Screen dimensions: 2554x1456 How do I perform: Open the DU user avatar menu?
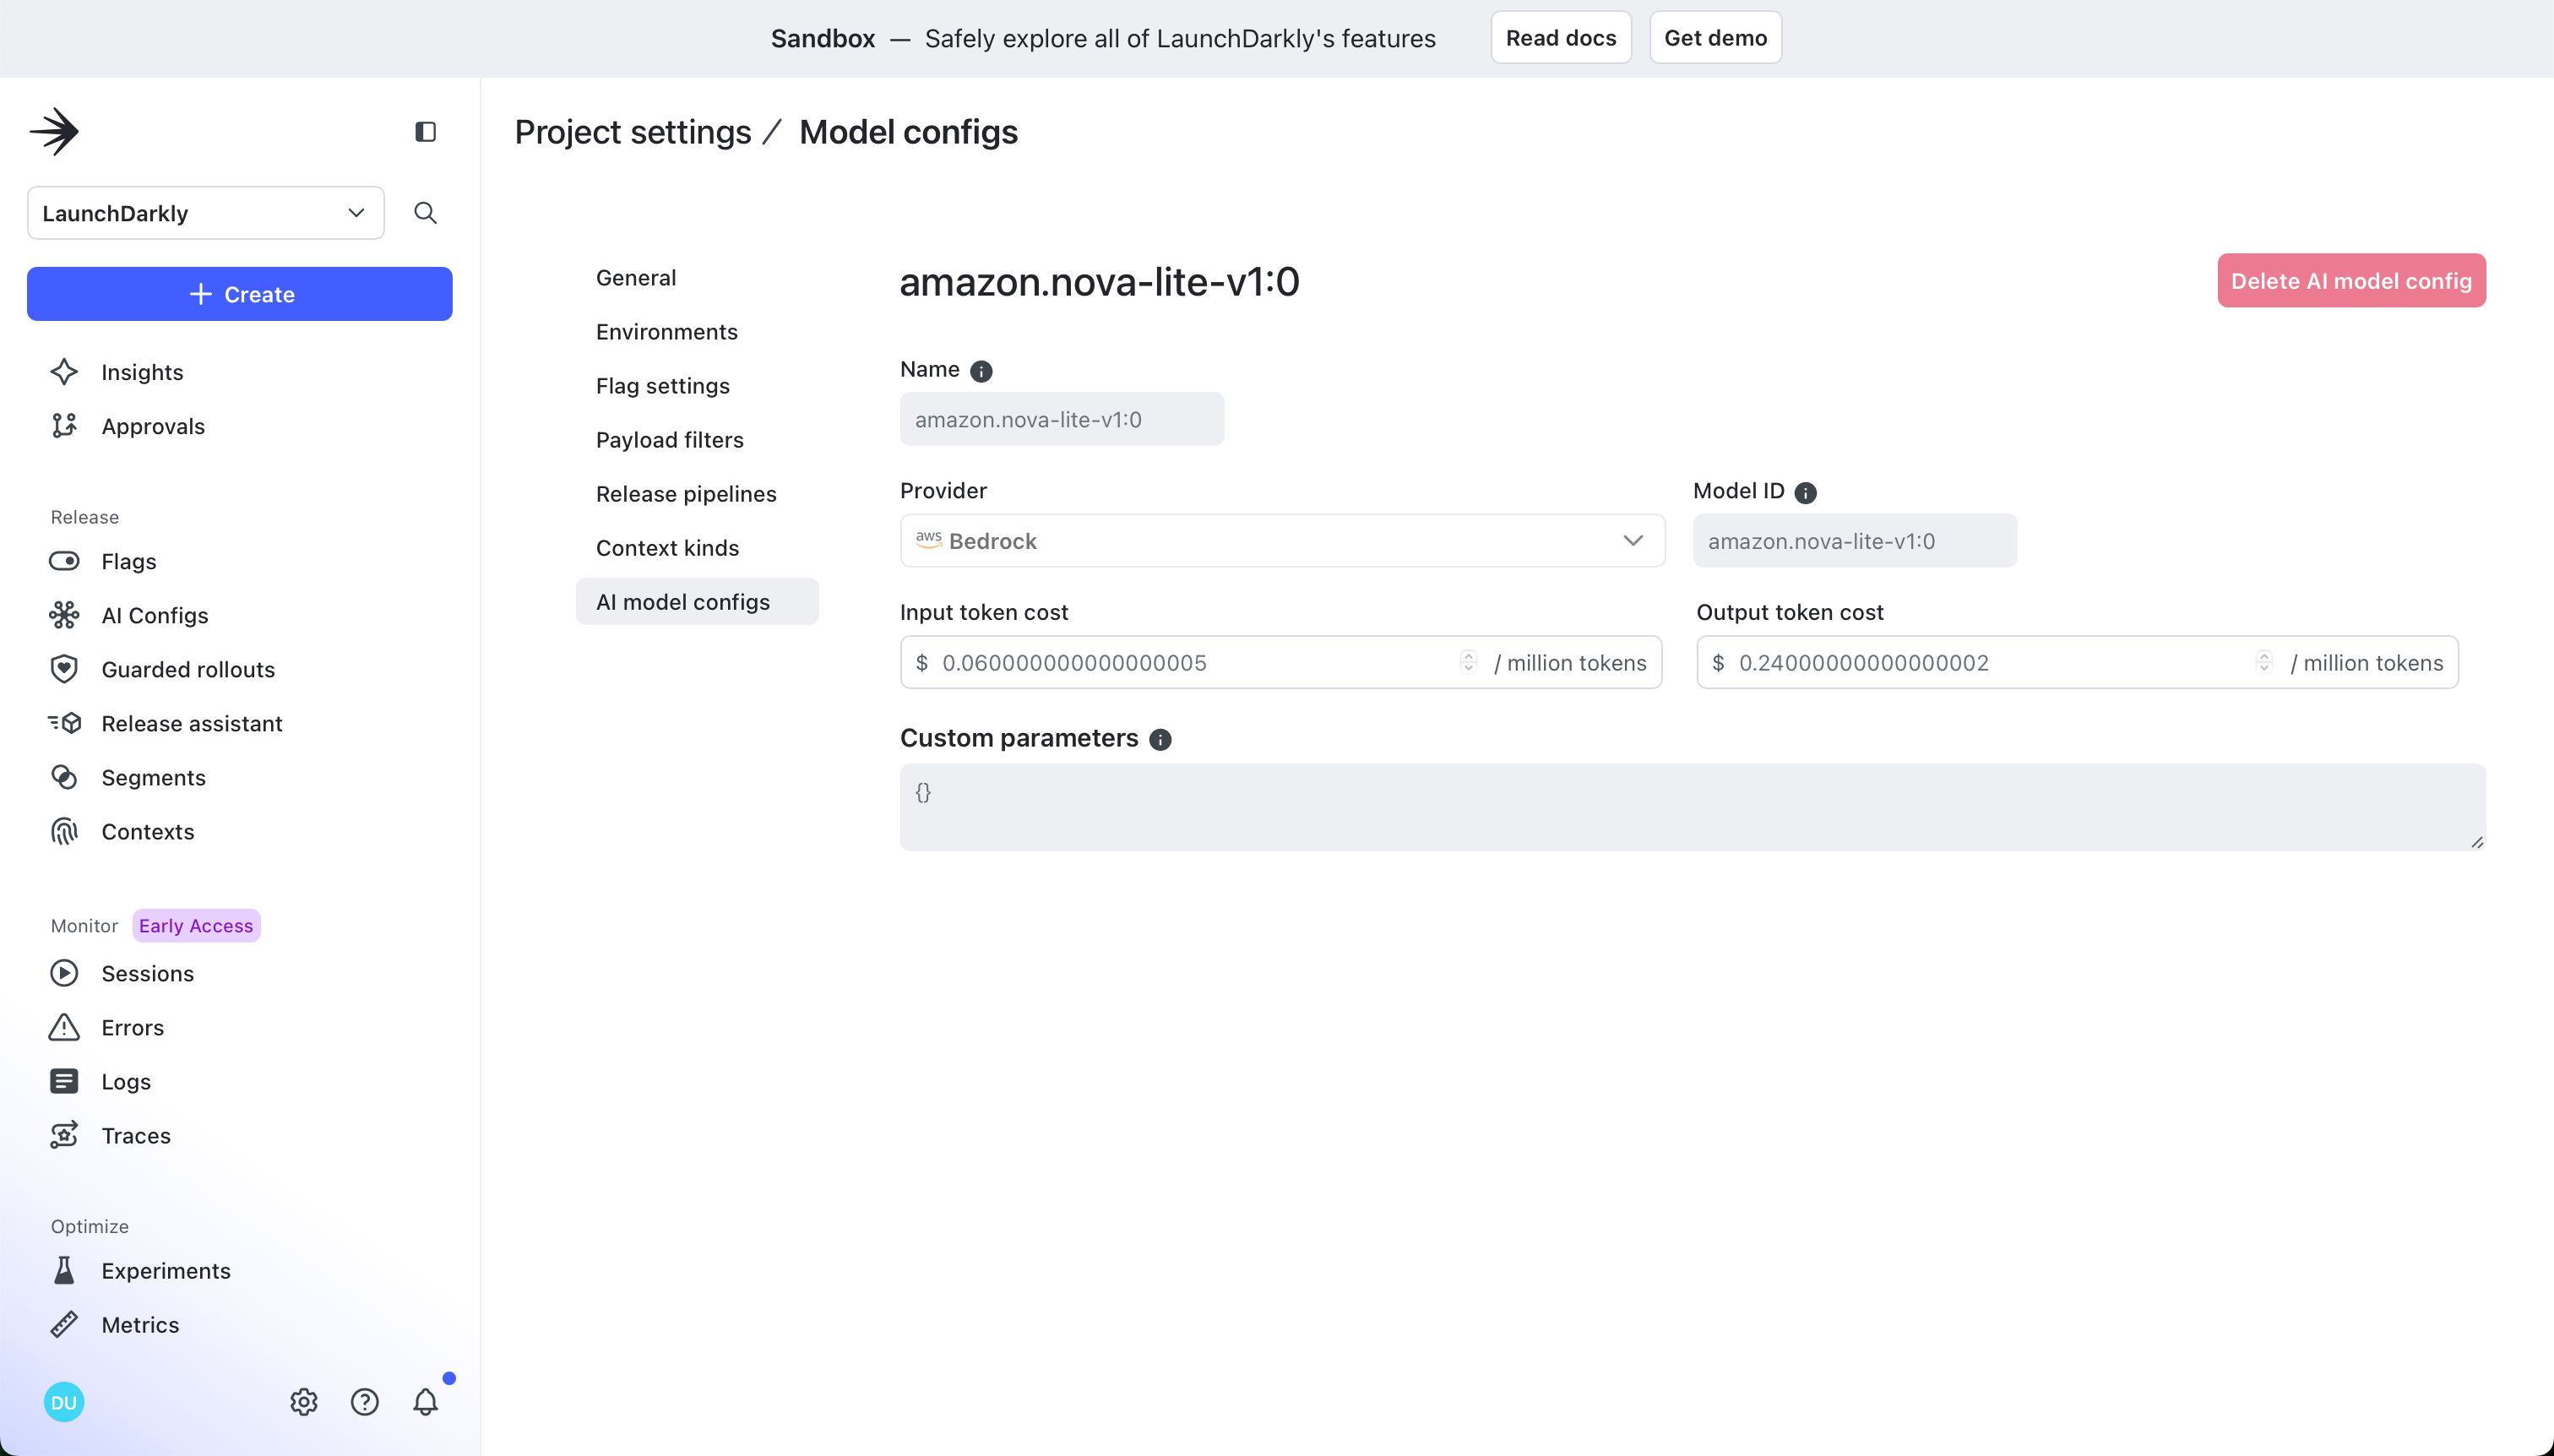64,1402
